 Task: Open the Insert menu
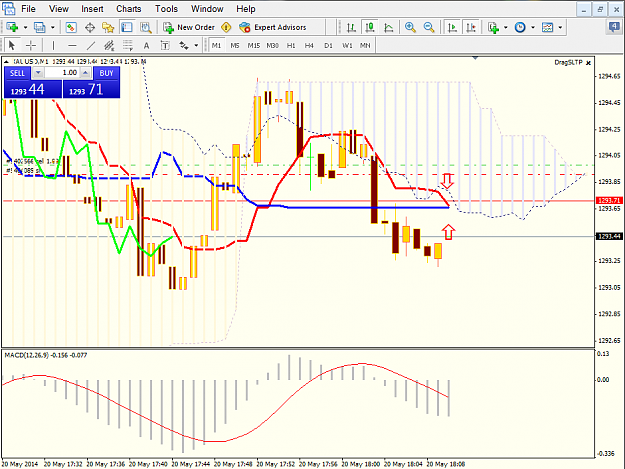pos(92,9)
